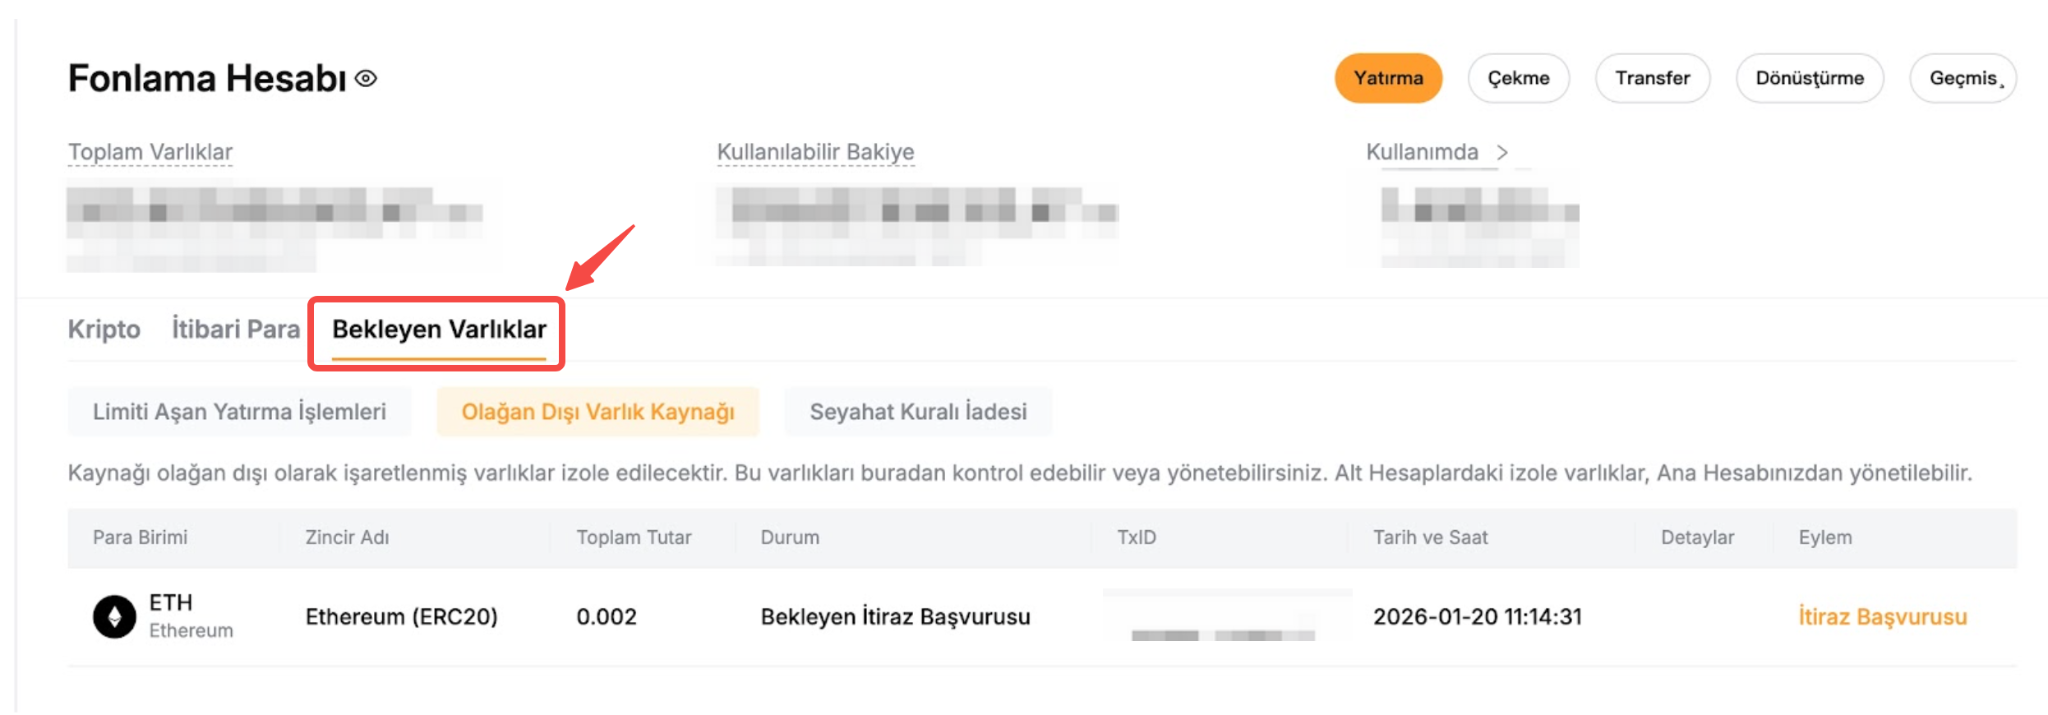Open the Geçmiş history button

pos(1962,78)
